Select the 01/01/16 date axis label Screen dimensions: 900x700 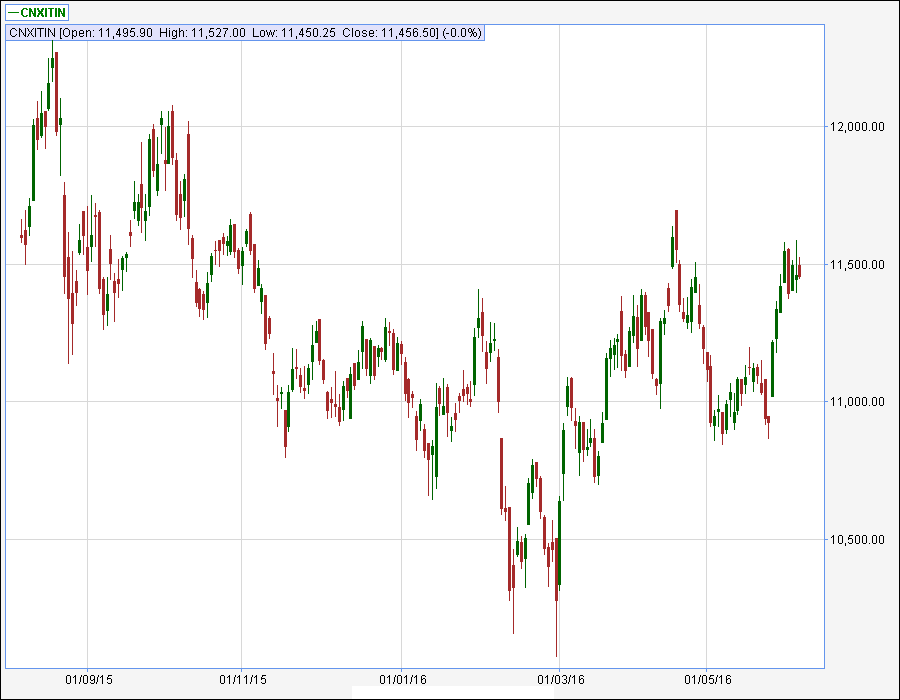pos(404,677)
